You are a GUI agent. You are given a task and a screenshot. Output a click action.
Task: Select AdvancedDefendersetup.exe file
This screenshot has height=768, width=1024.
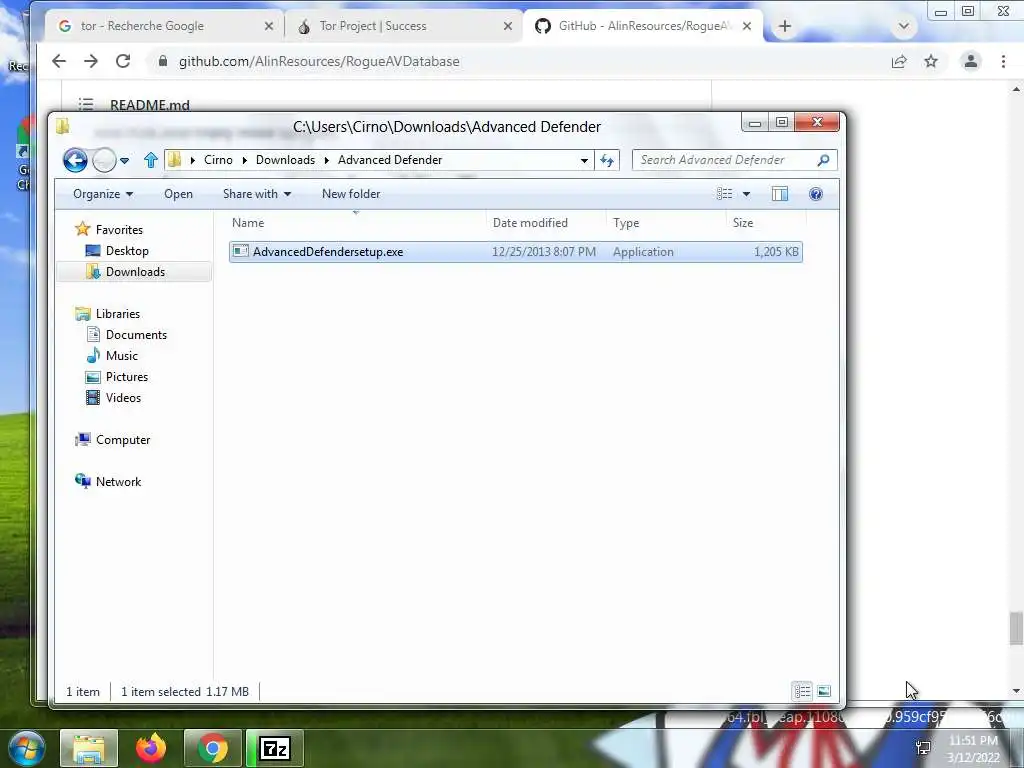coord(515,252)
